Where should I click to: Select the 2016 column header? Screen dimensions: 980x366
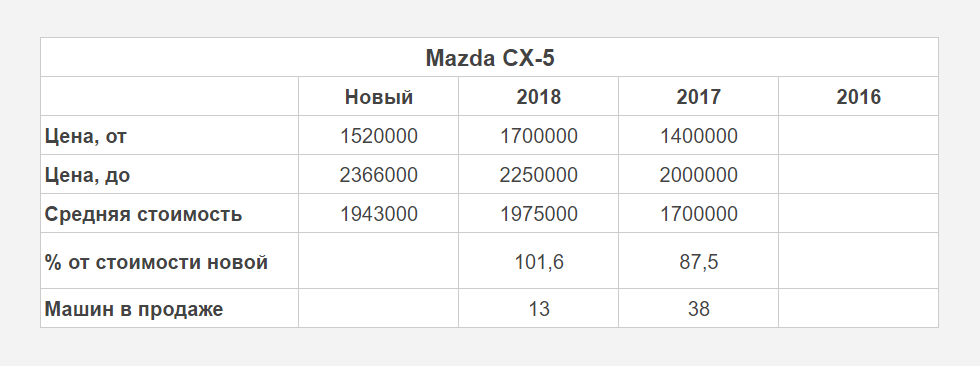point(859,97)
